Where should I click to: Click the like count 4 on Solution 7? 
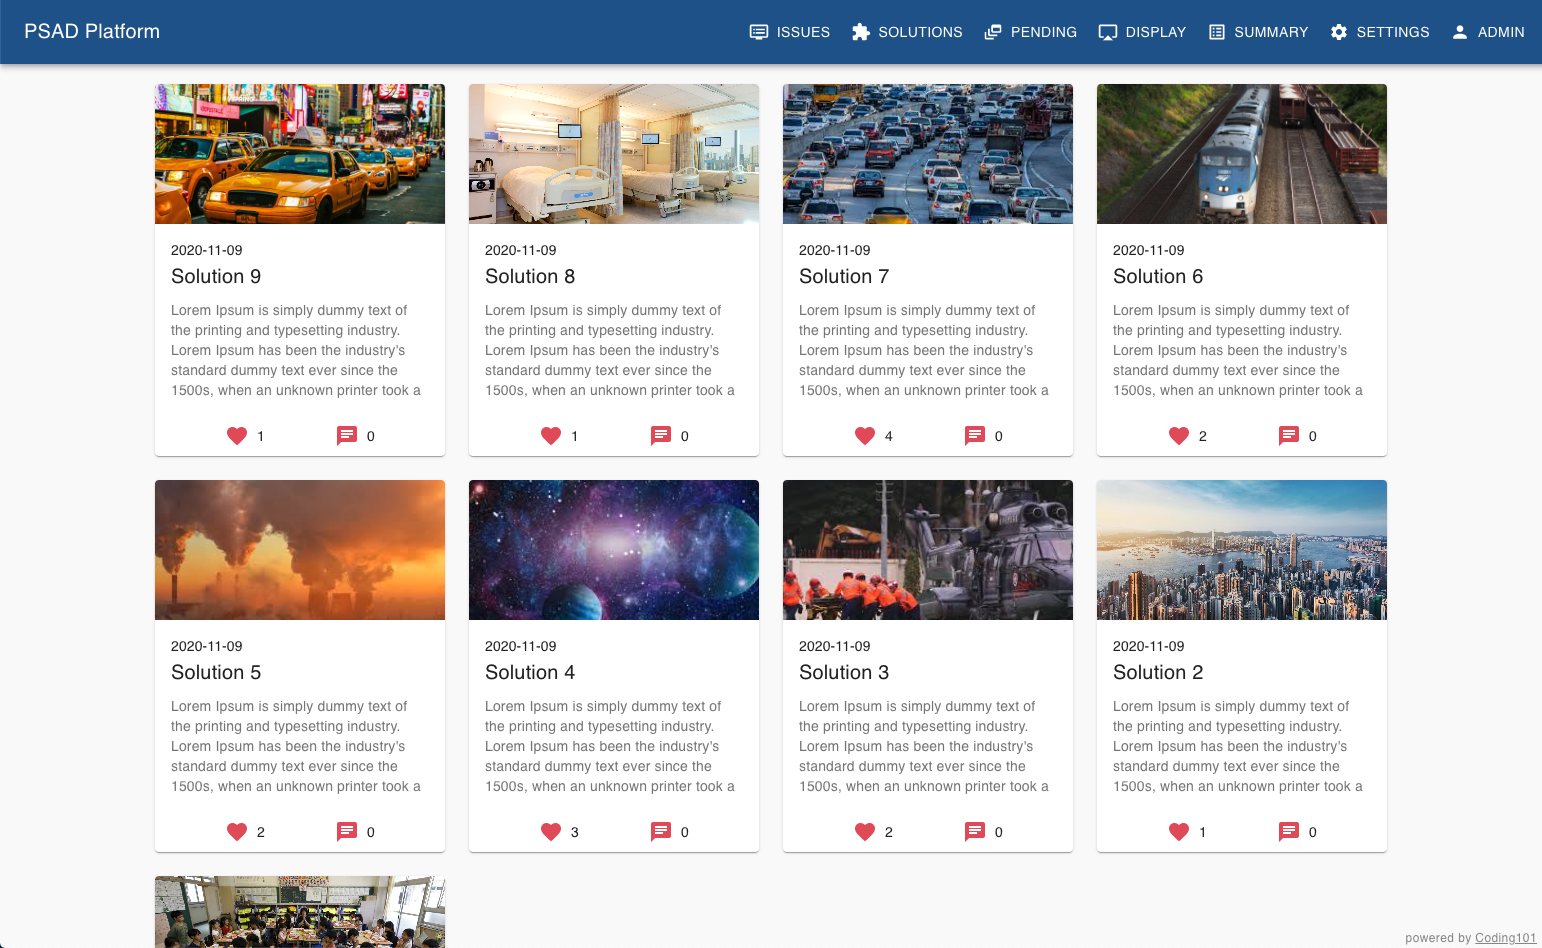889,436
